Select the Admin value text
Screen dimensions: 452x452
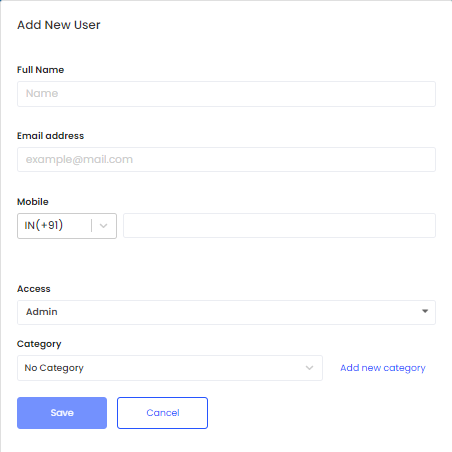[42, 312]
